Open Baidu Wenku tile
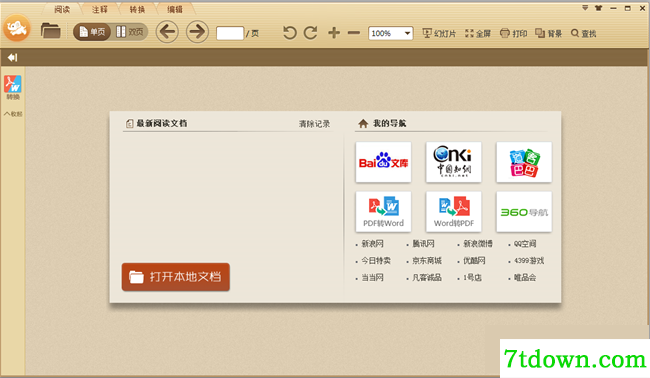 (383, 162)
